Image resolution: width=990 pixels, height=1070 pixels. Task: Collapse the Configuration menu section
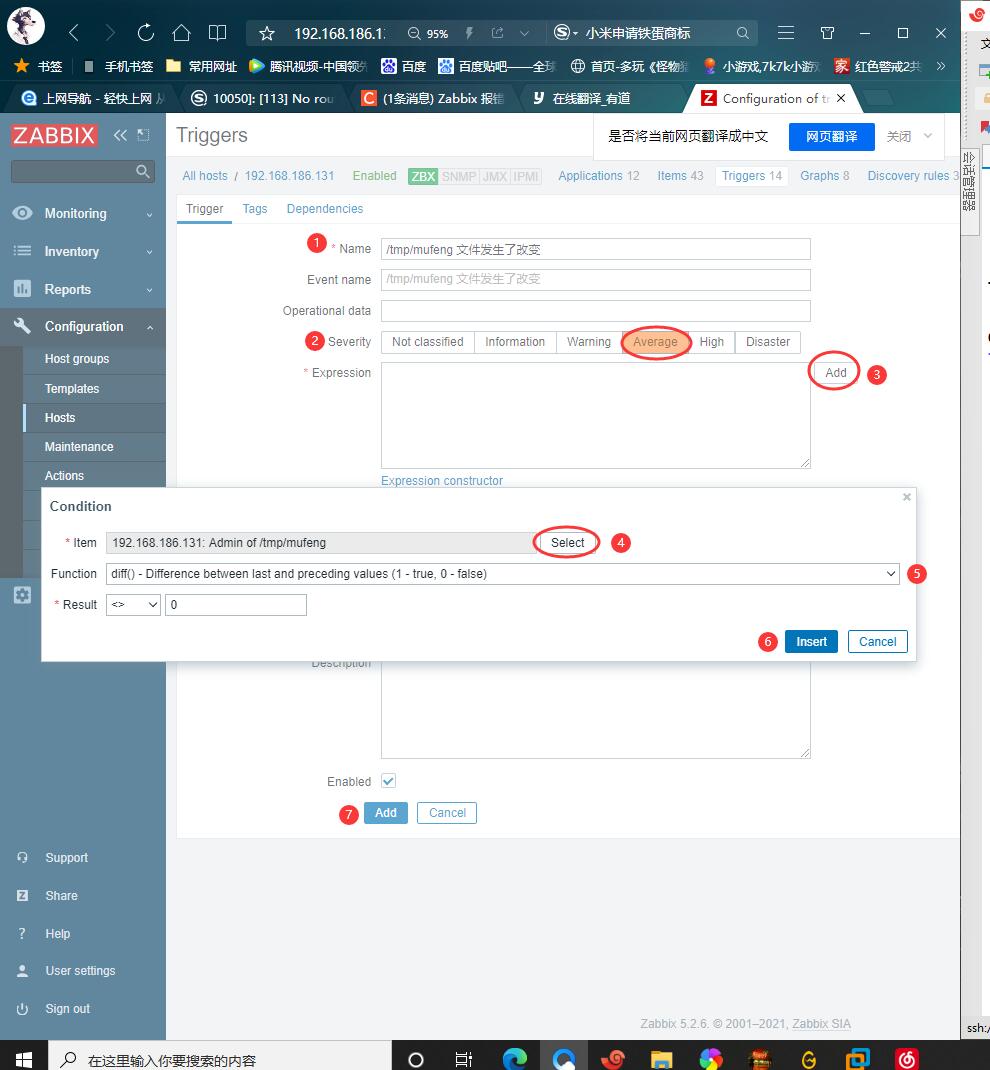[x=149, y=328]
